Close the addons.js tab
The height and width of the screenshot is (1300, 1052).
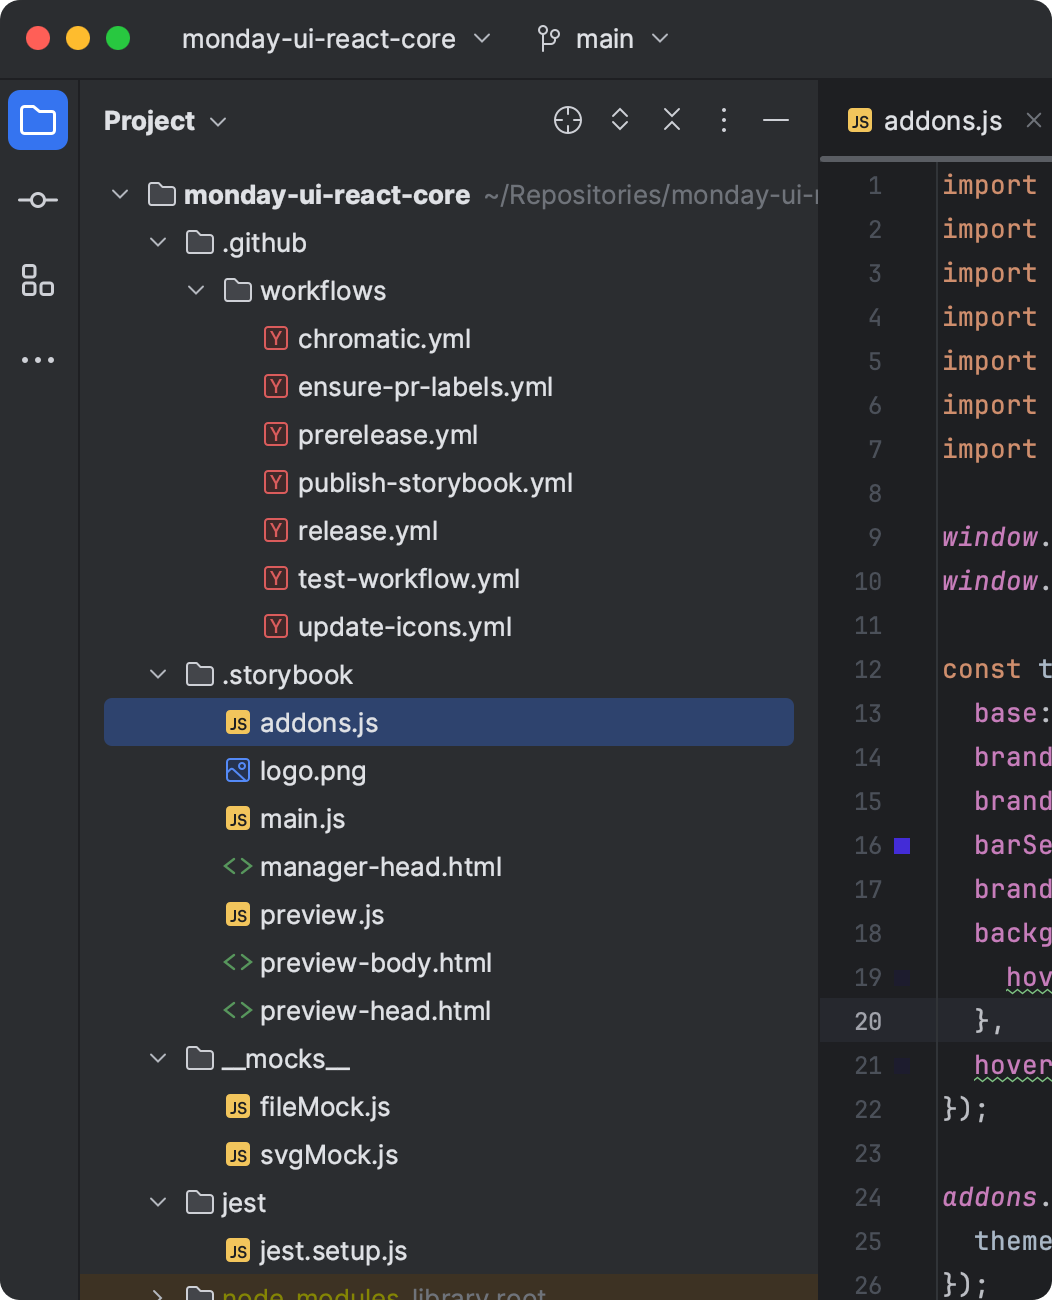pos(1034,121)
